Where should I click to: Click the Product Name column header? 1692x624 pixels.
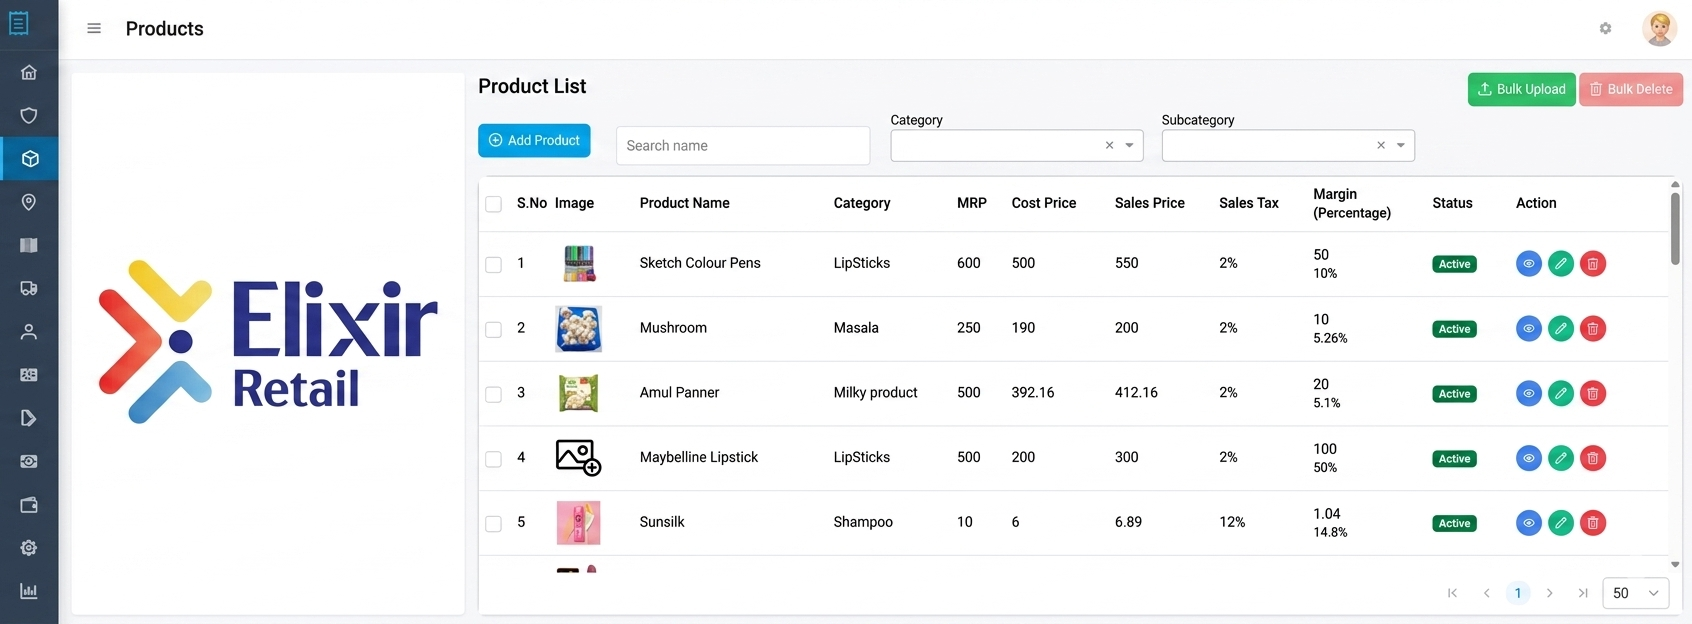click(684, 203)
